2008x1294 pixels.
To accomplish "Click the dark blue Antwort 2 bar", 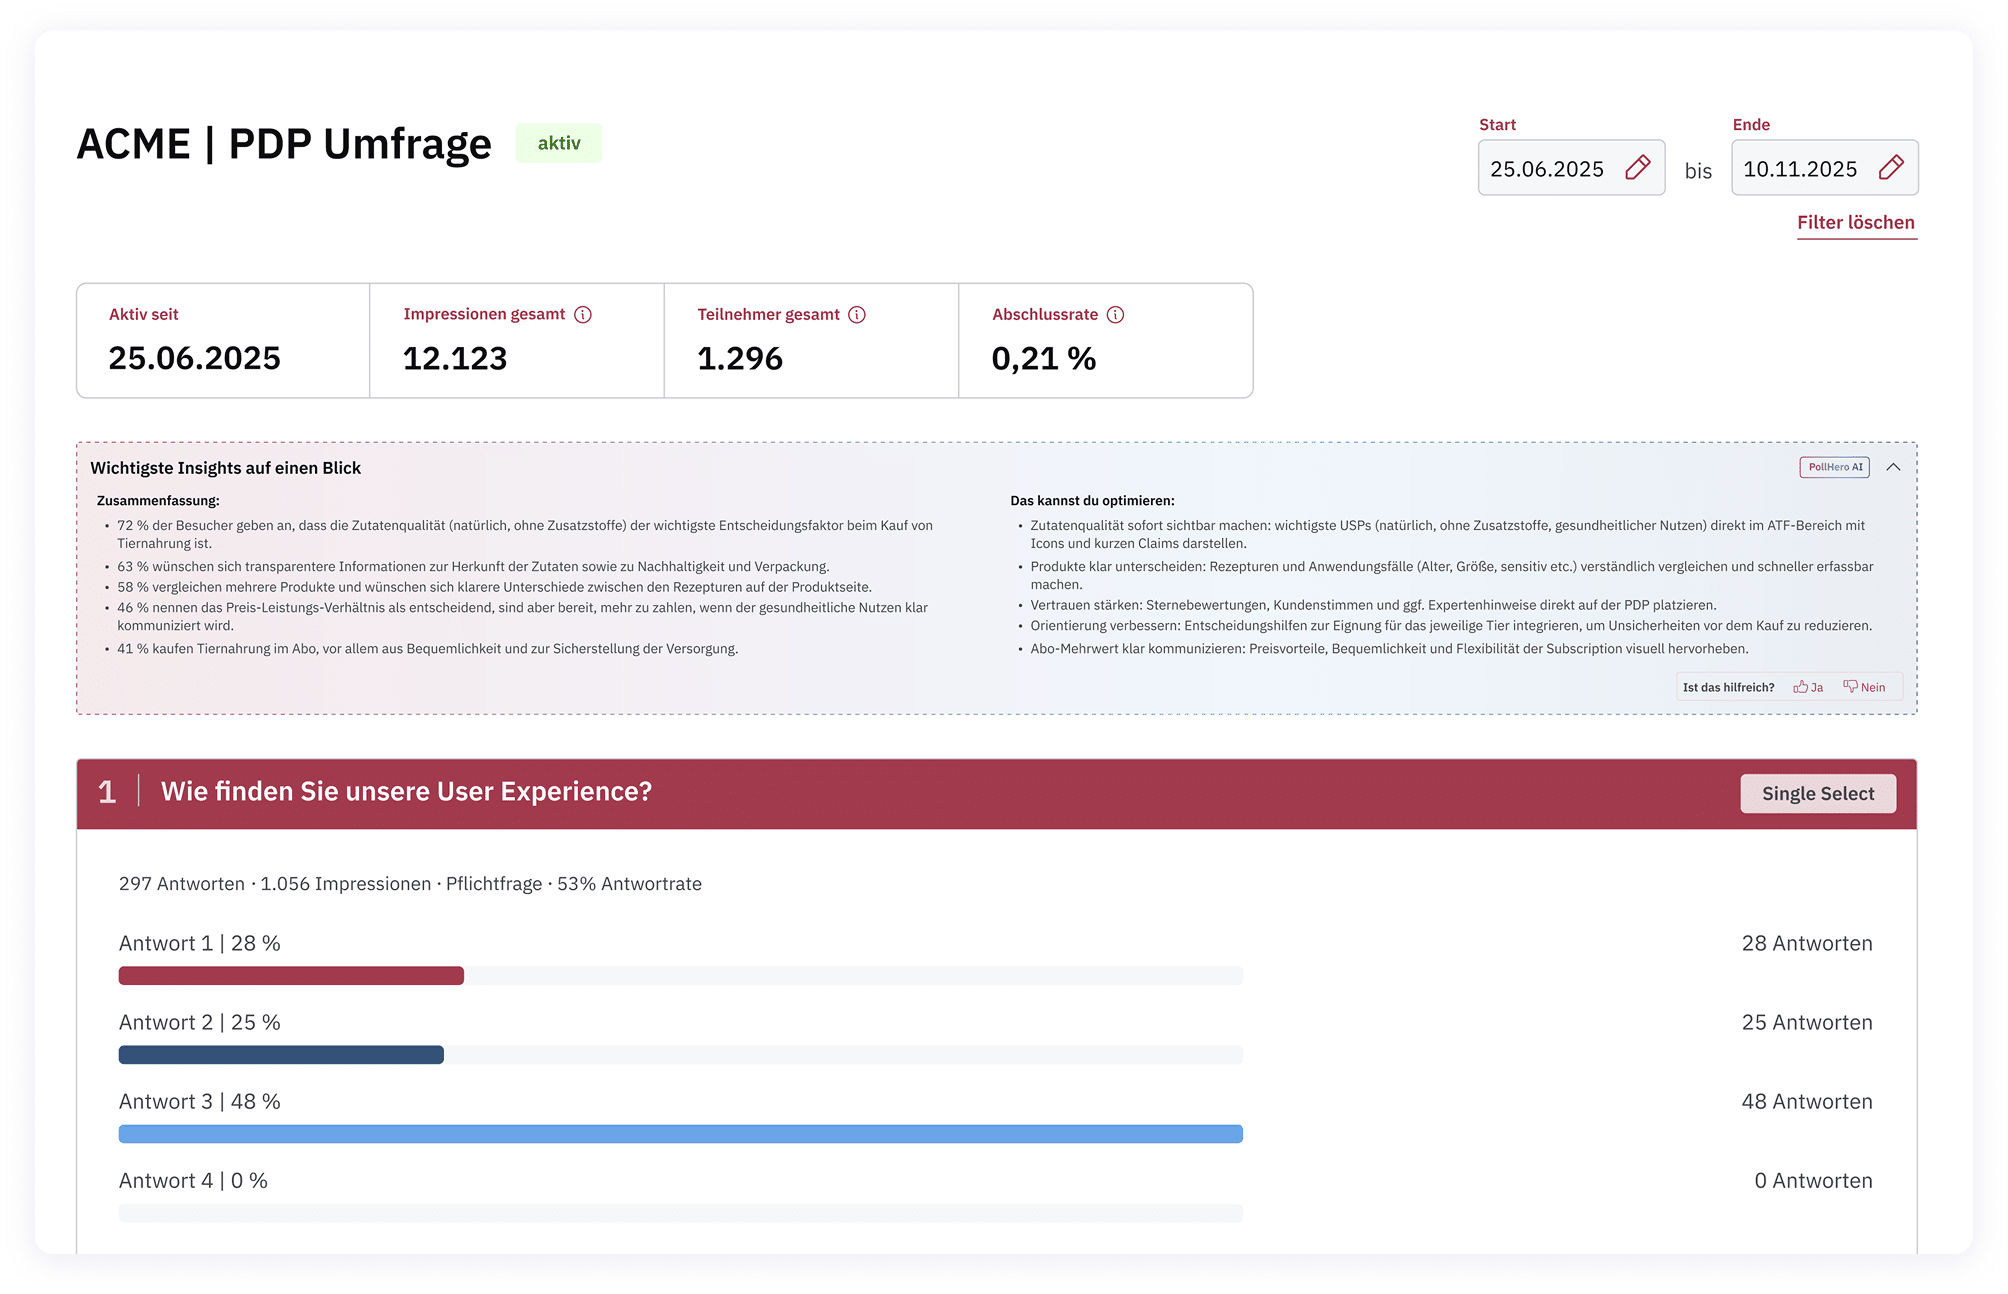I will coord(281,1055).
